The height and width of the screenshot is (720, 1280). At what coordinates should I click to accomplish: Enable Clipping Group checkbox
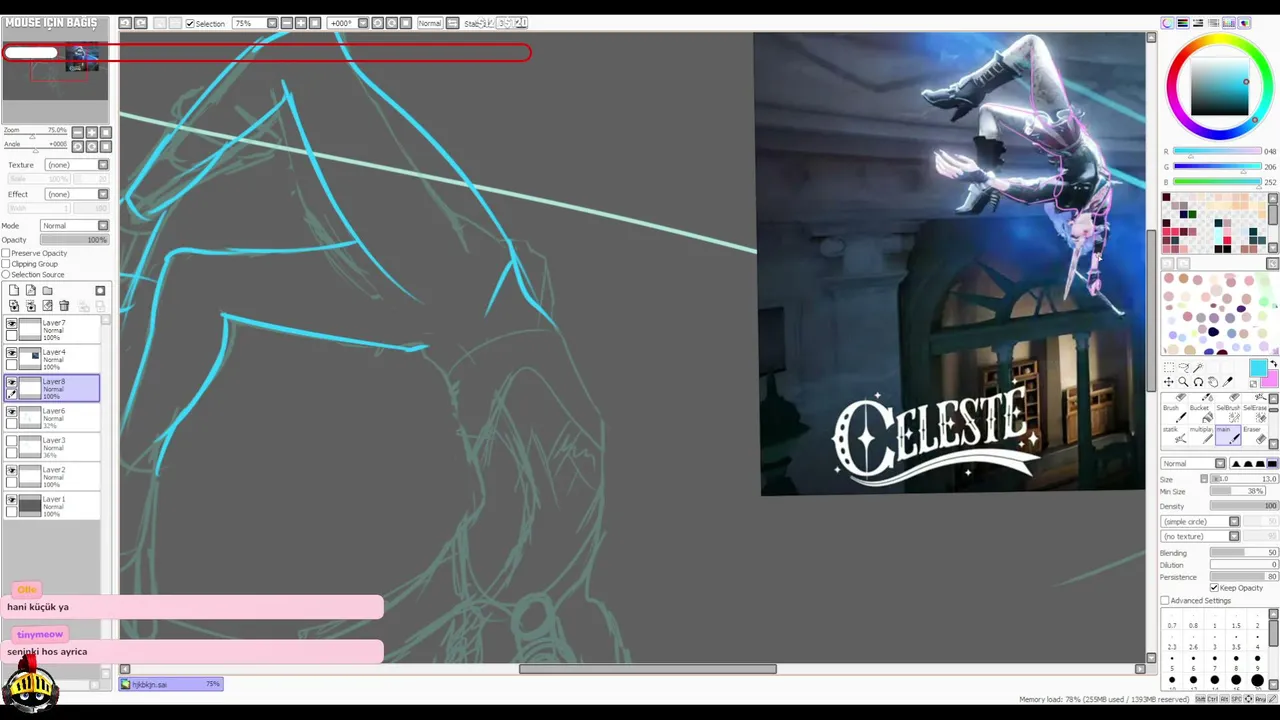click(x=6, y=264)
